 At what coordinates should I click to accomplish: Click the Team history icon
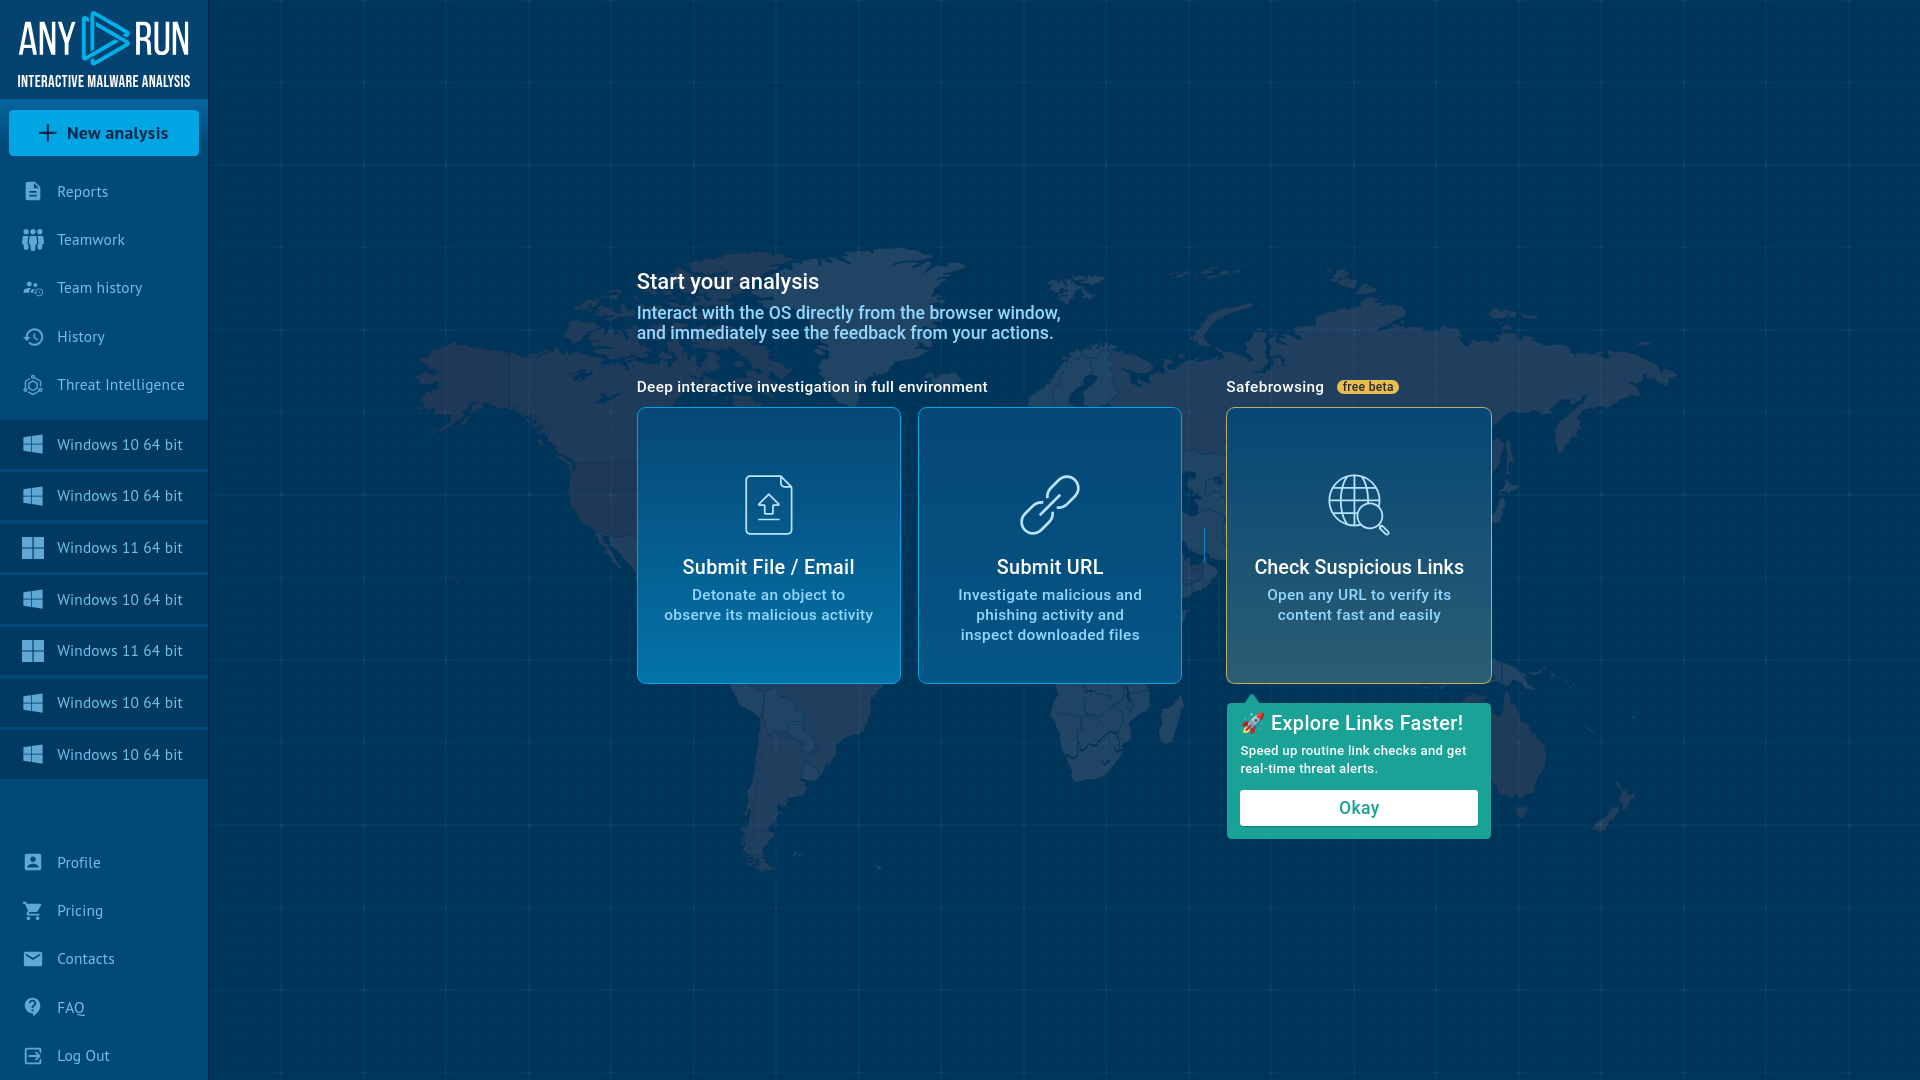(33, 288)
